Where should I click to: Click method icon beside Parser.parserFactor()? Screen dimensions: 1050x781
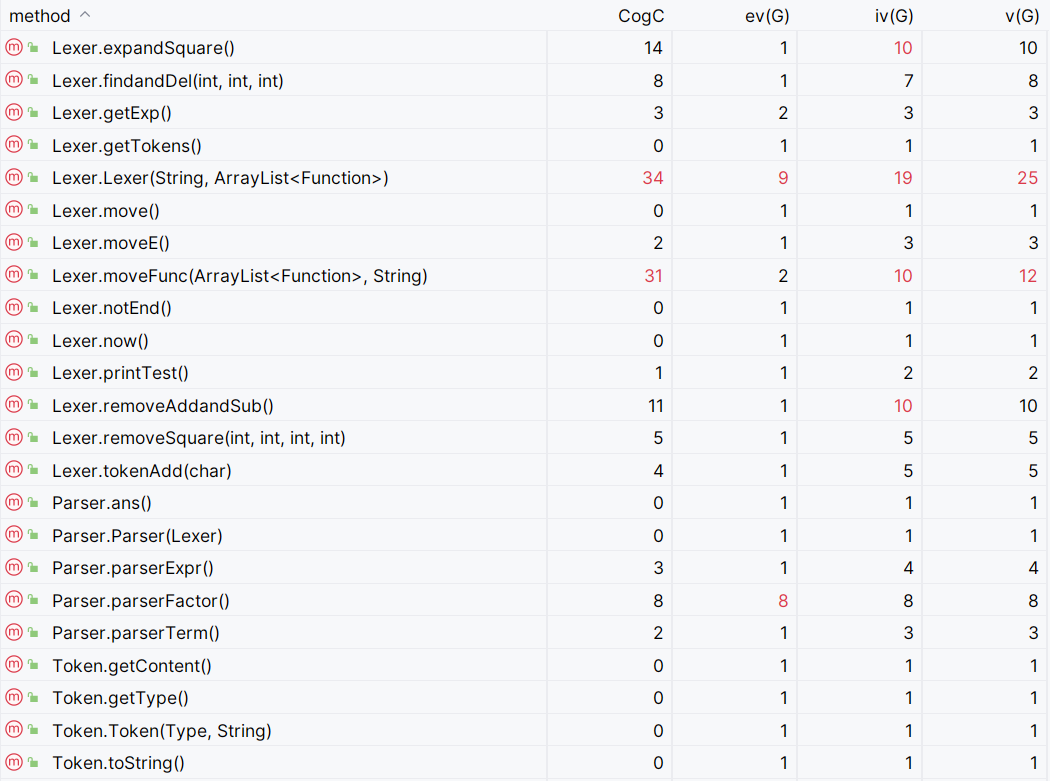pyautogui.click(x=14, y=600)
